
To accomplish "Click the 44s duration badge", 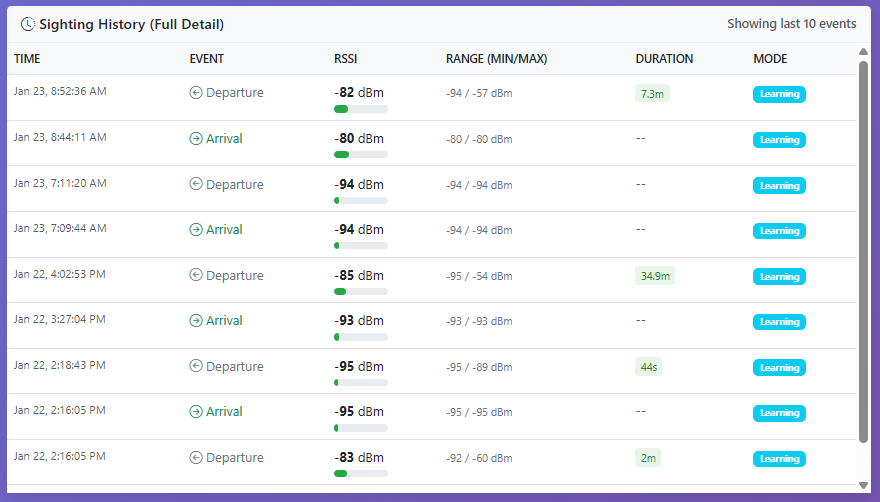I will point(648,367).
